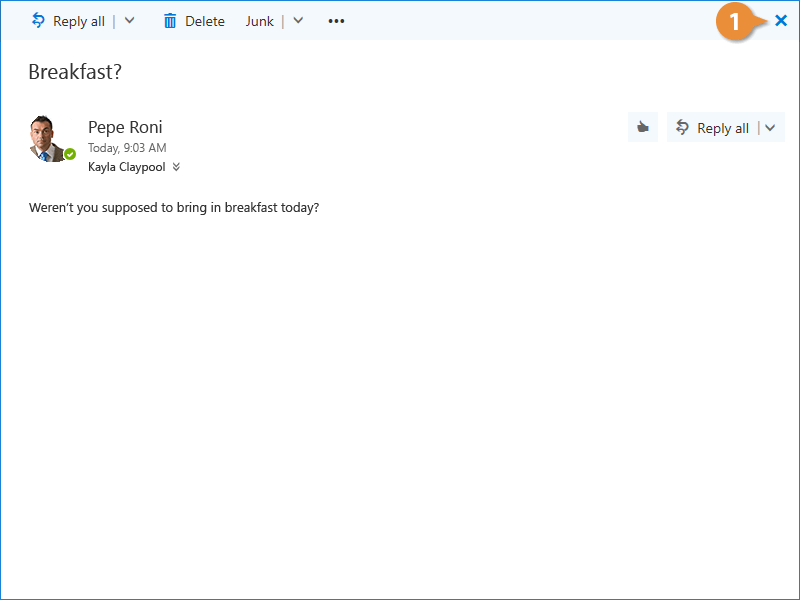Viewport: 800px width, 600px height.
Task: Click the Reply all button beside the sender
Action: coord(713,128)
